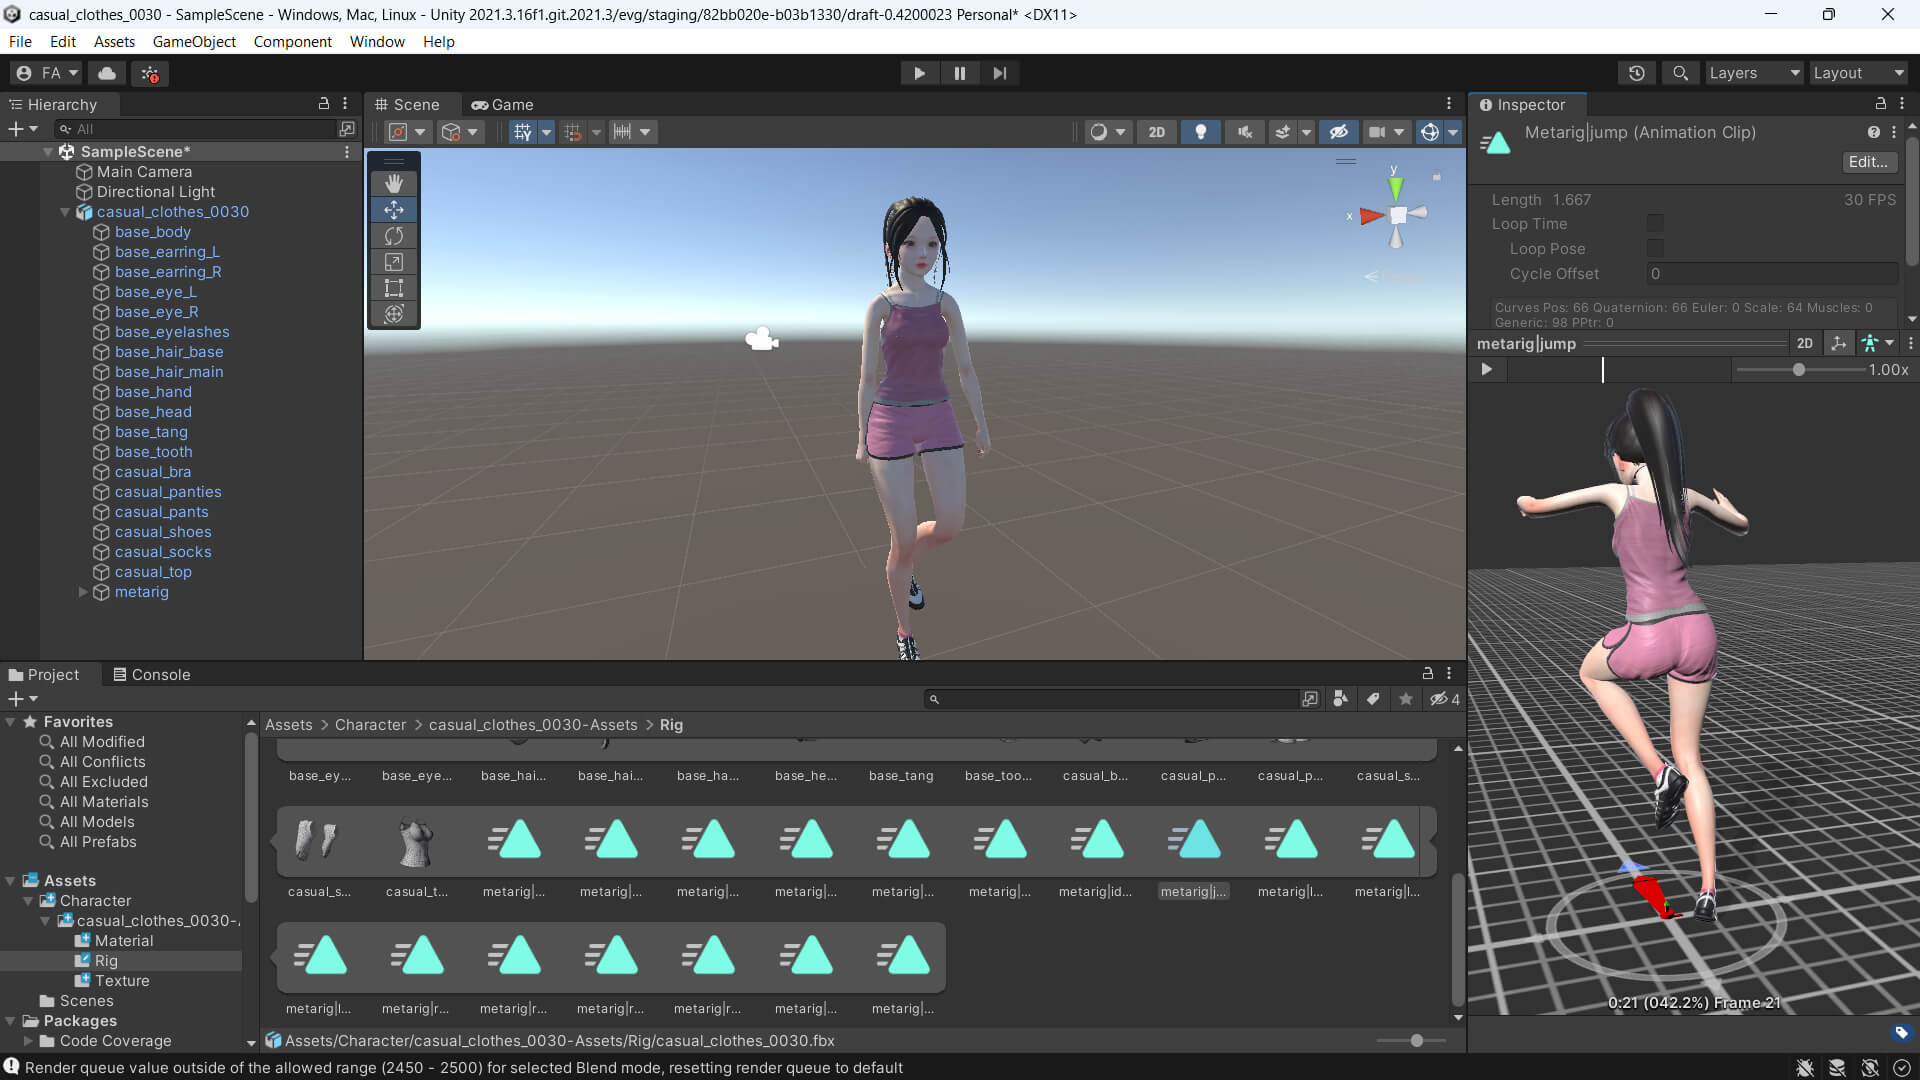Select All Materials in Favorites
This screenshot has height=1080, width=1920.
(104, 802)
